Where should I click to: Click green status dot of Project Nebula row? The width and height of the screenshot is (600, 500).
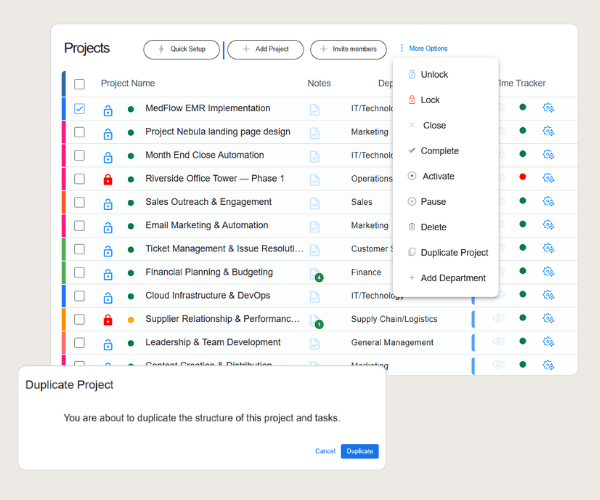(x=131, y=133)
